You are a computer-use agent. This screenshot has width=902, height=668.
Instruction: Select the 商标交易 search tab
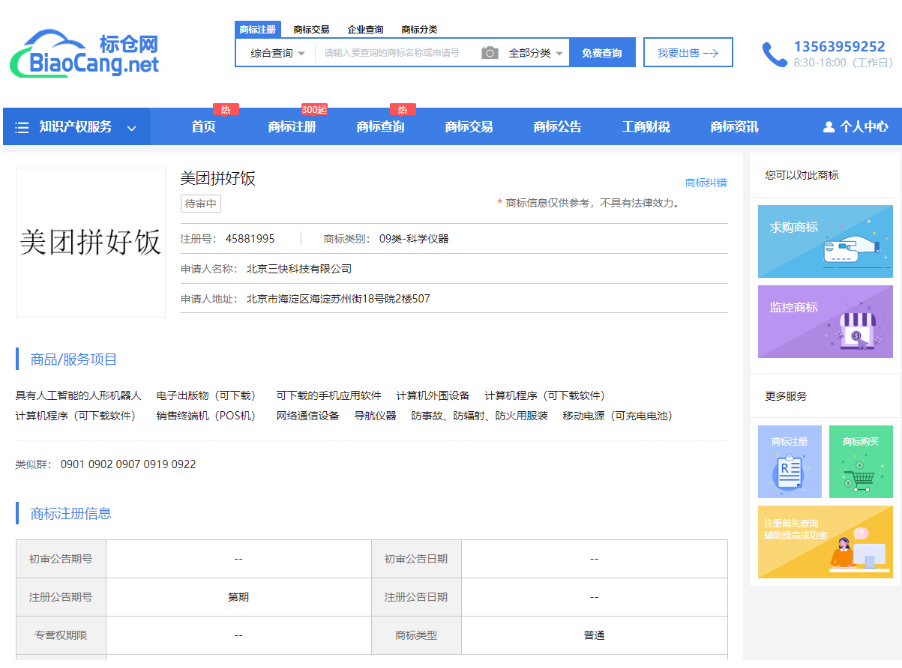coord(311,29)
